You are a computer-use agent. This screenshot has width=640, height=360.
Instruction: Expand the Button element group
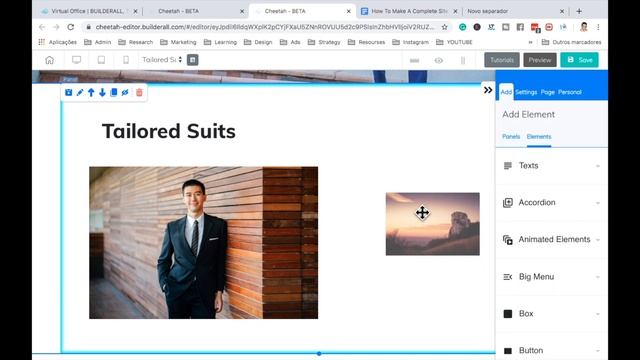pos(551,350)
